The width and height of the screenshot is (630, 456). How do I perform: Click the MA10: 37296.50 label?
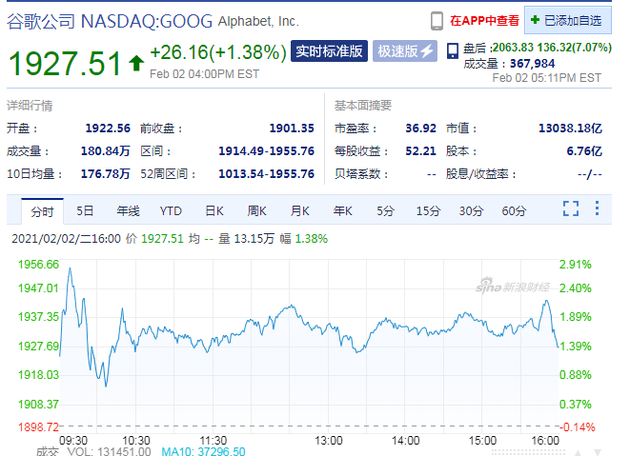(x=203, y=451)
